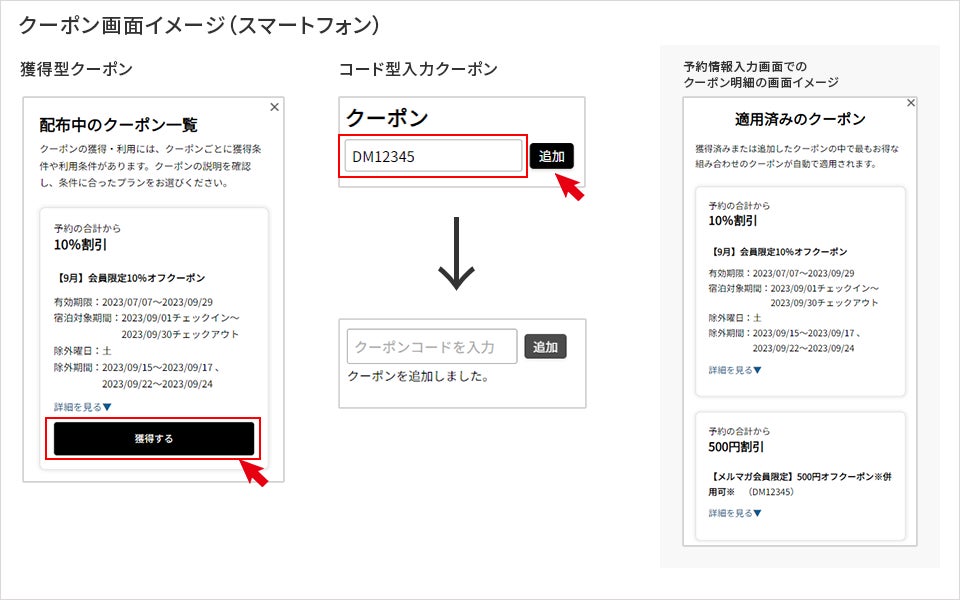Viewport: 960px width, 600px height.
Task: Close the 適用済みのクーポン dialog
Action: click(911, 103)
